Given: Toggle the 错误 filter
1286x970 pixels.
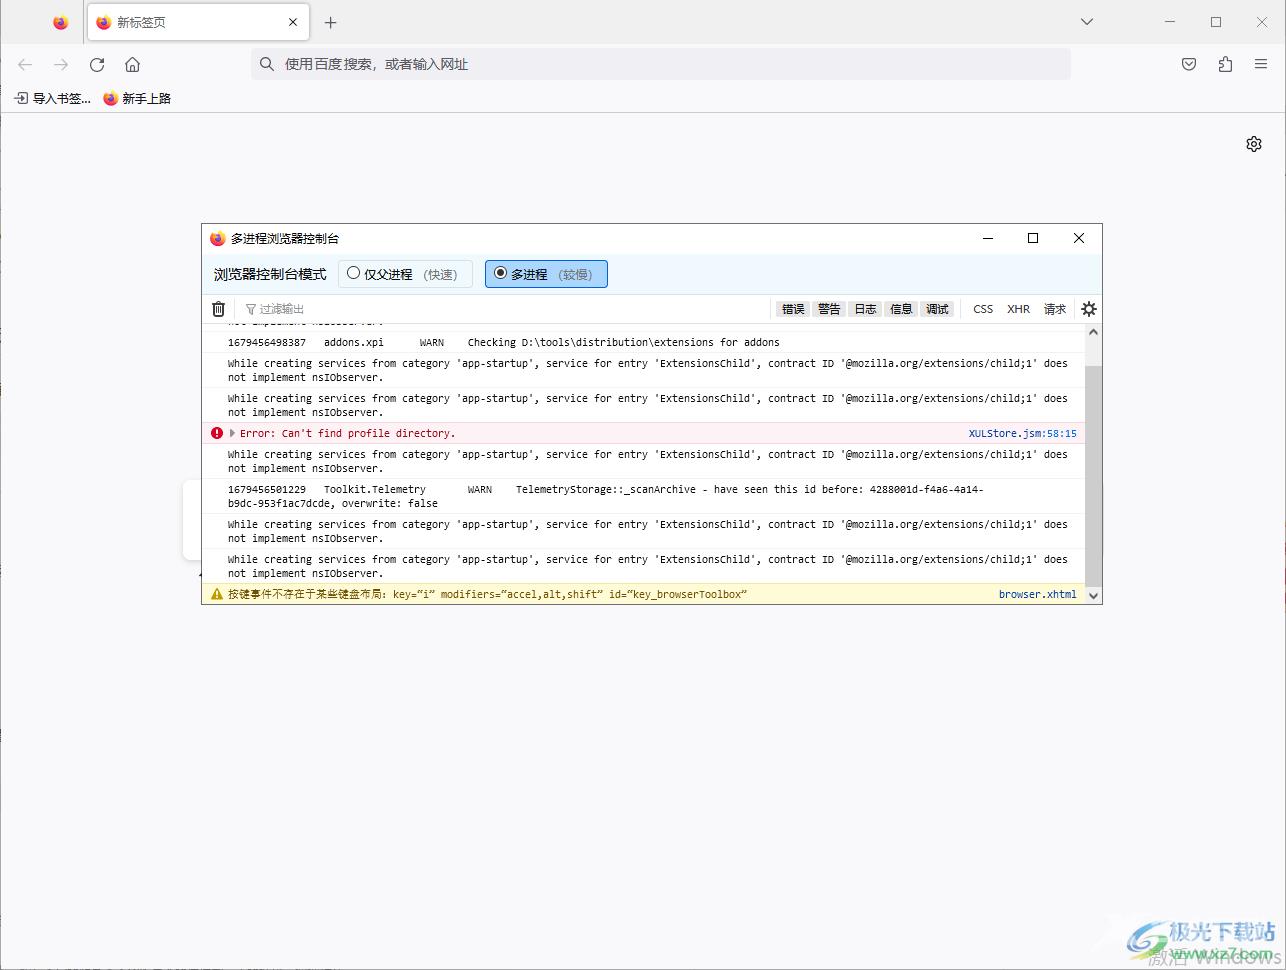Looking at the screenshot, I should [793, 309].
